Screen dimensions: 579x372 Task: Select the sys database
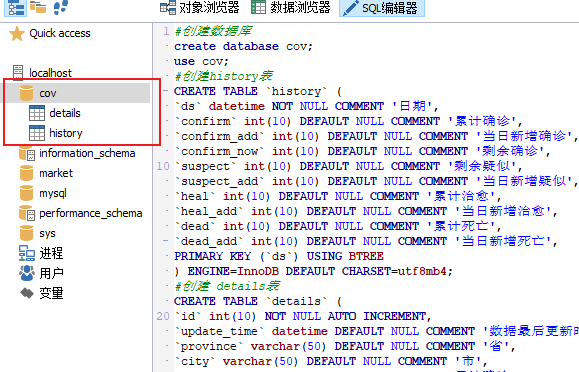(x=47, y=233)
